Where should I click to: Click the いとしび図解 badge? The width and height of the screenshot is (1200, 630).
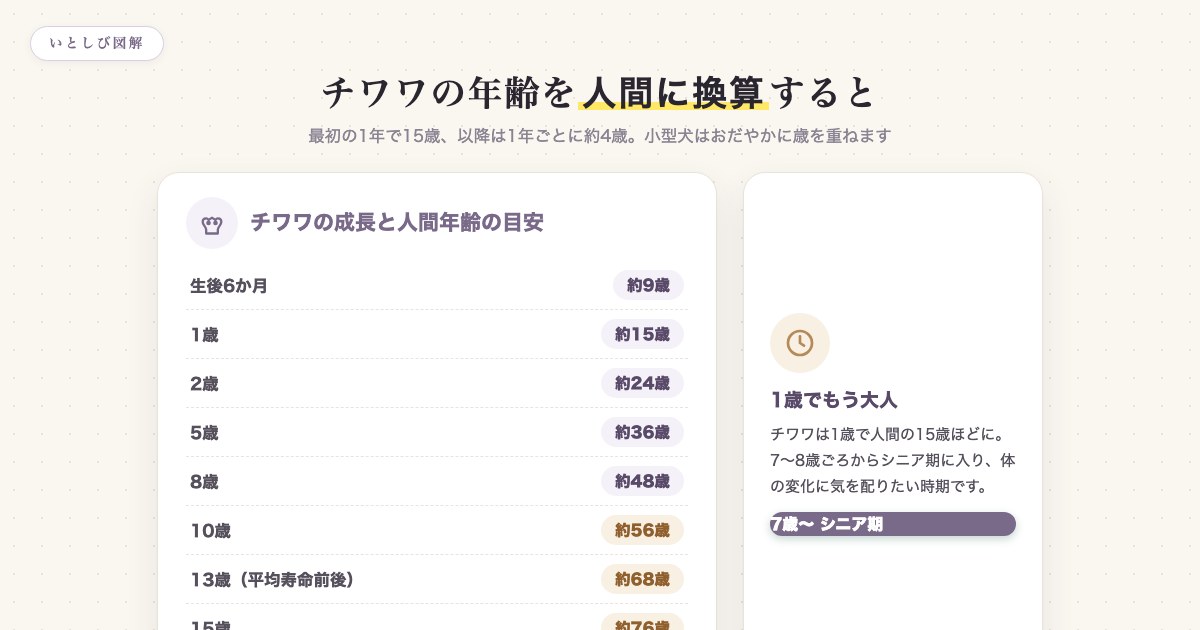97,44
